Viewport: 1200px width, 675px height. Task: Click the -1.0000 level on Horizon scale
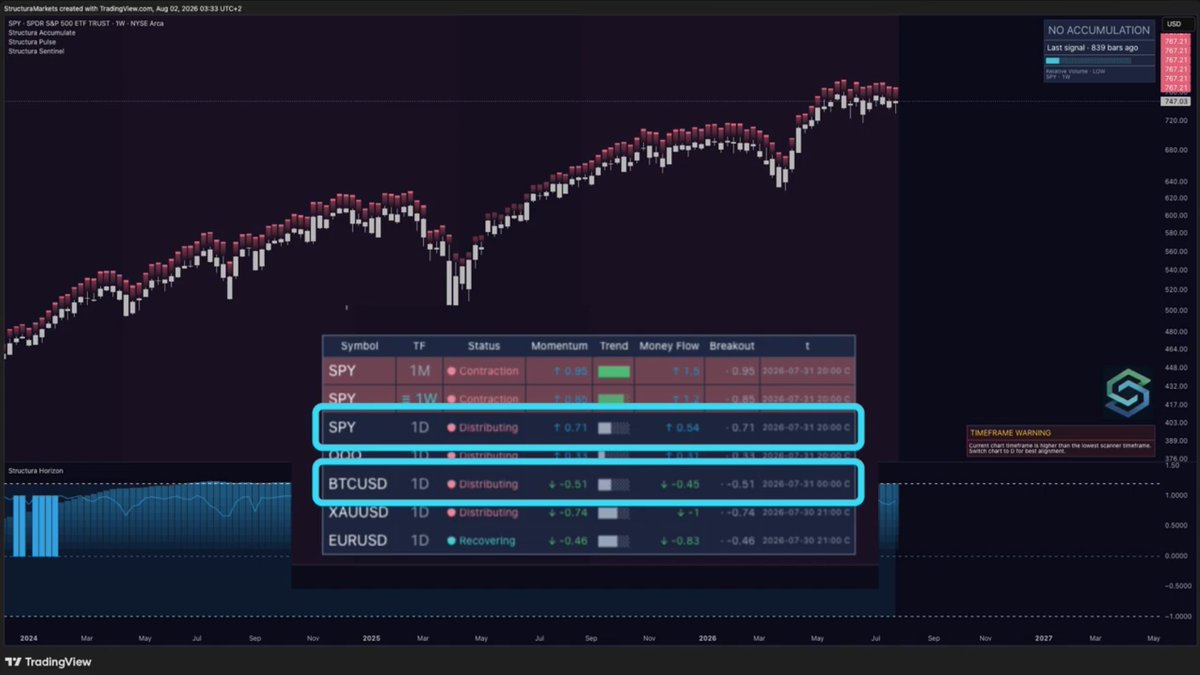[x=1175, y=616]
